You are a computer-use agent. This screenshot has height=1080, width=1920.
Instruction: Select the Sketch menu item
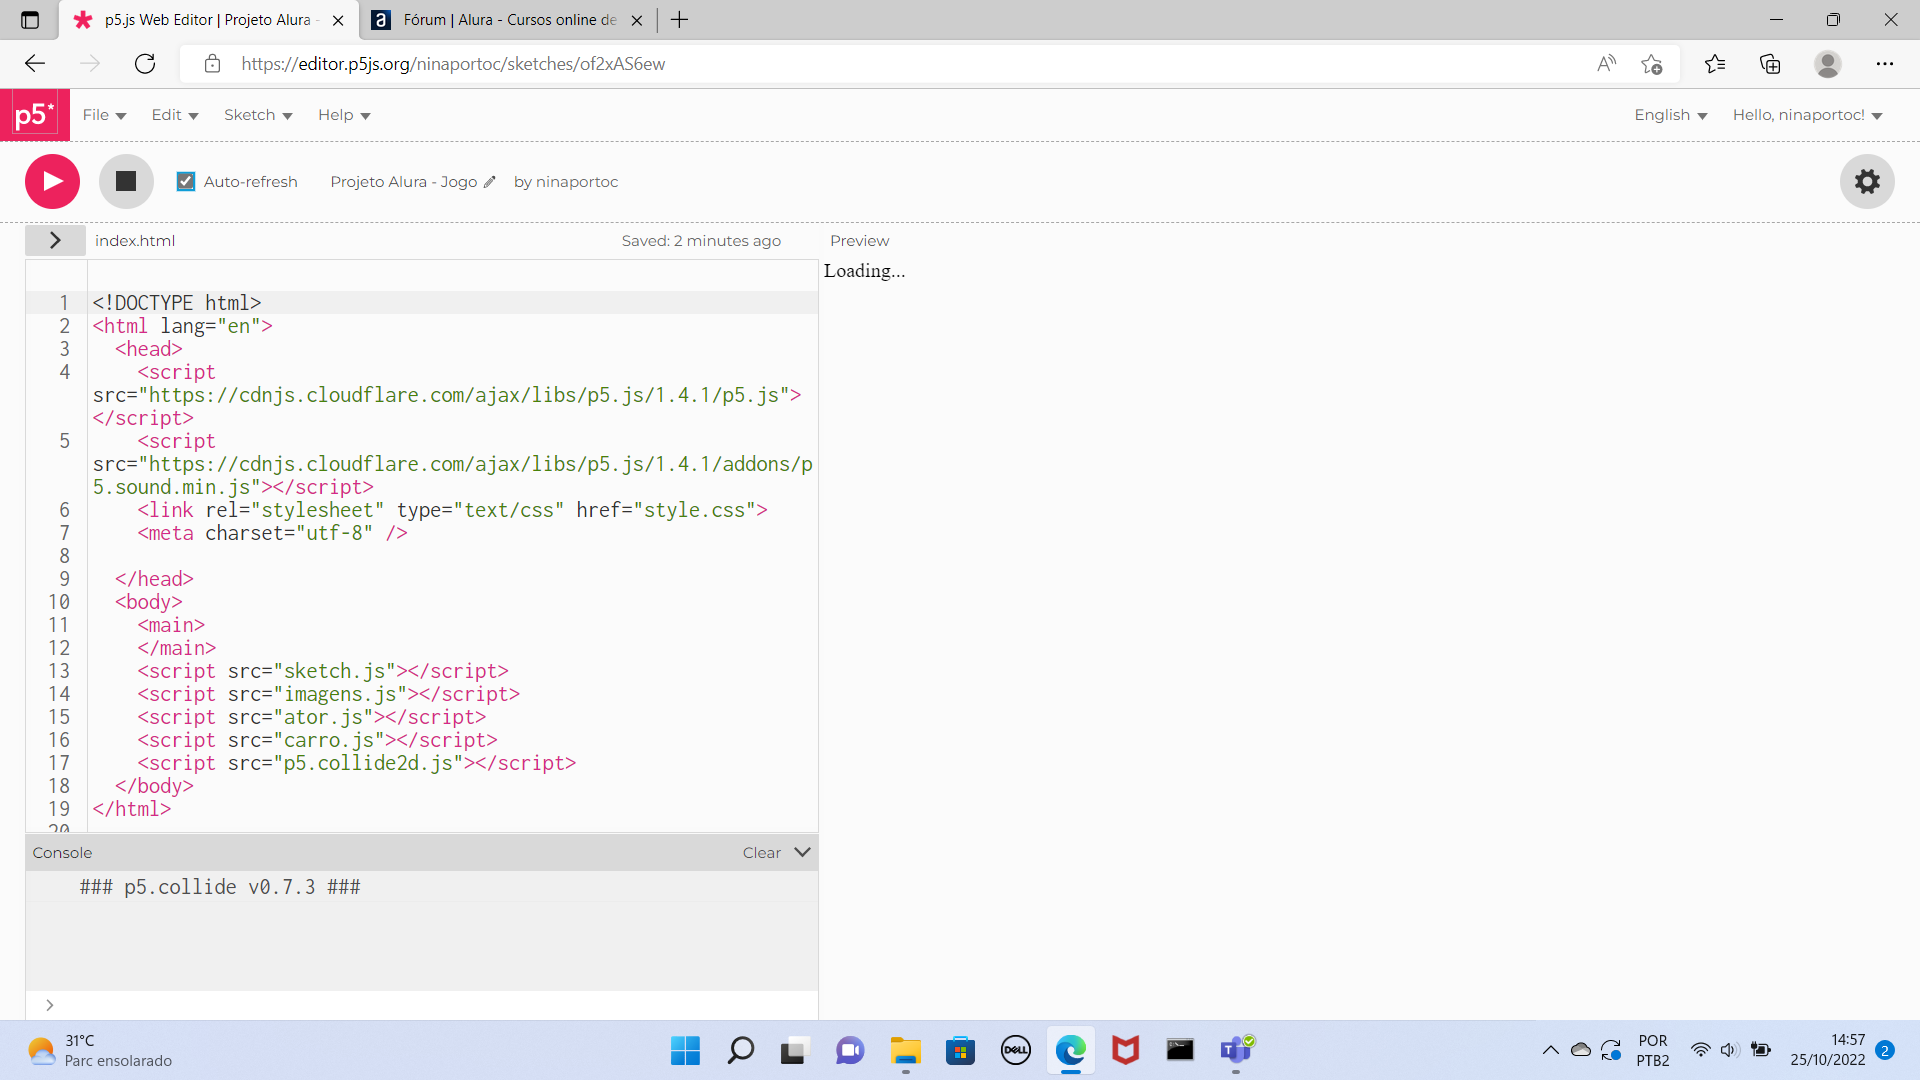coord(256,115)
